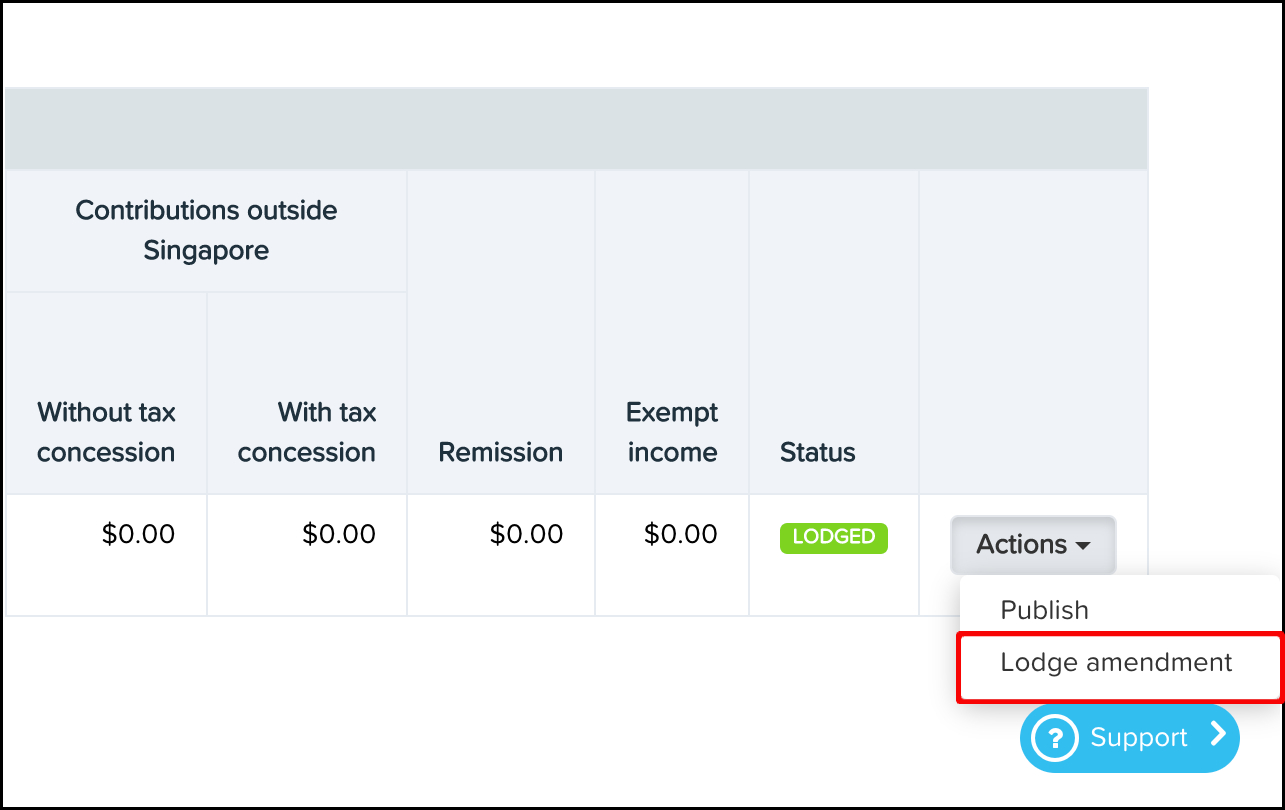The image size is (1285, 810).
Task: Click the green LODGED status badge
Action: (833, 537)
